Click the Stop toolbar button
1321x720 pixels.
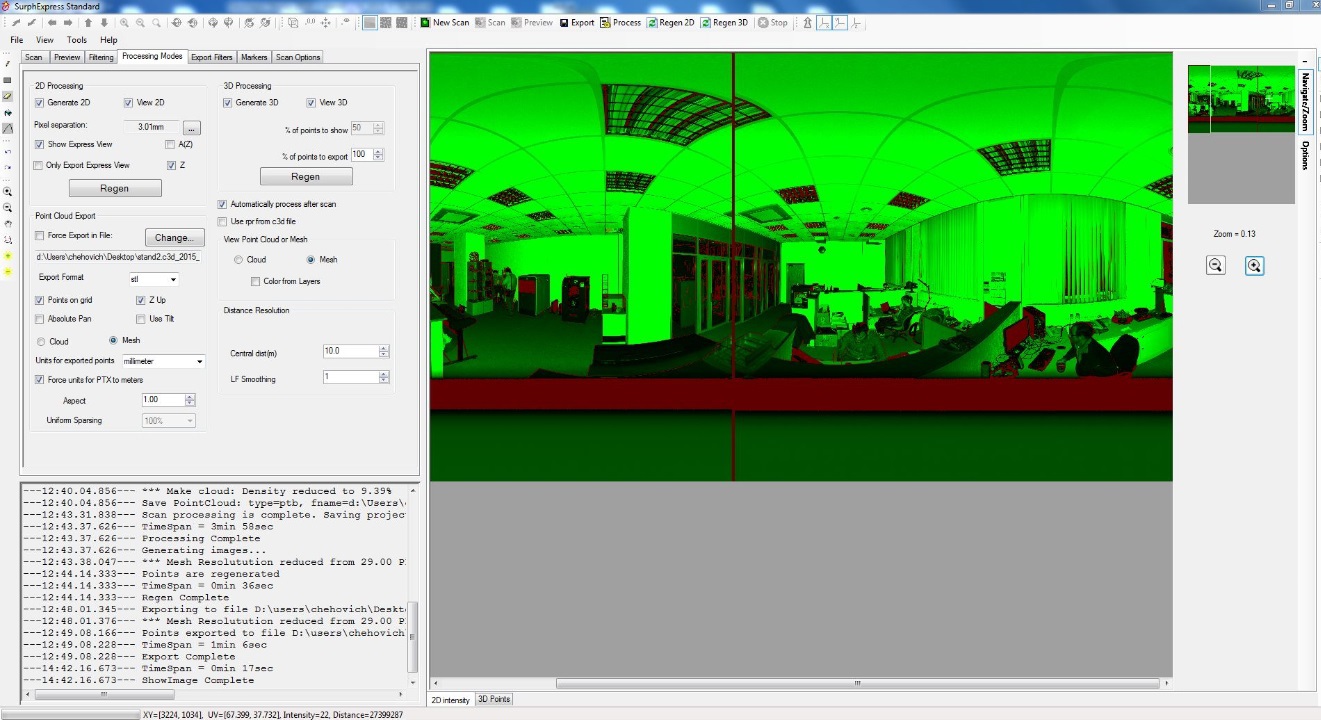pos(773,22)
